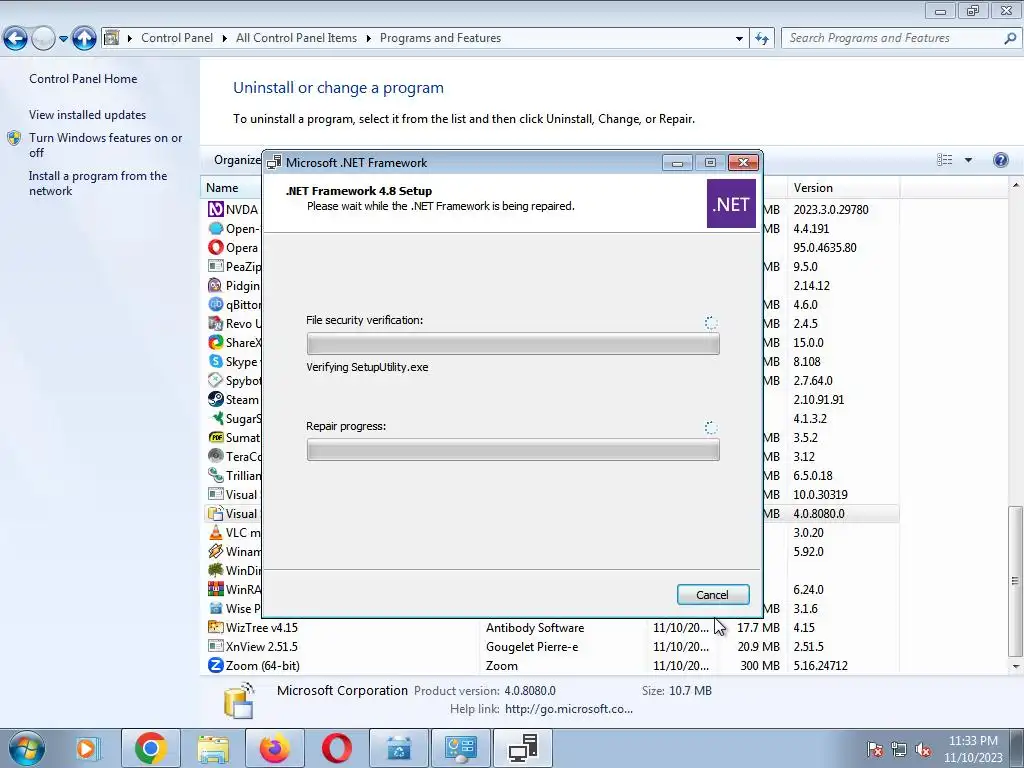The height and width of the screenshot is (768, 1024).
Task: Select the Pidgin program icon
Action: click(215, 285)
